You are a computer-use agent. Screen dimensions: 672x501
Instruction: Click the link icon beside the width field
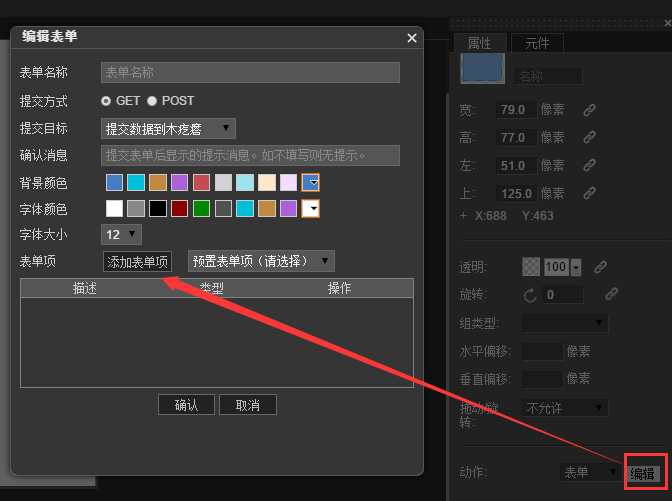coord(590,110)
